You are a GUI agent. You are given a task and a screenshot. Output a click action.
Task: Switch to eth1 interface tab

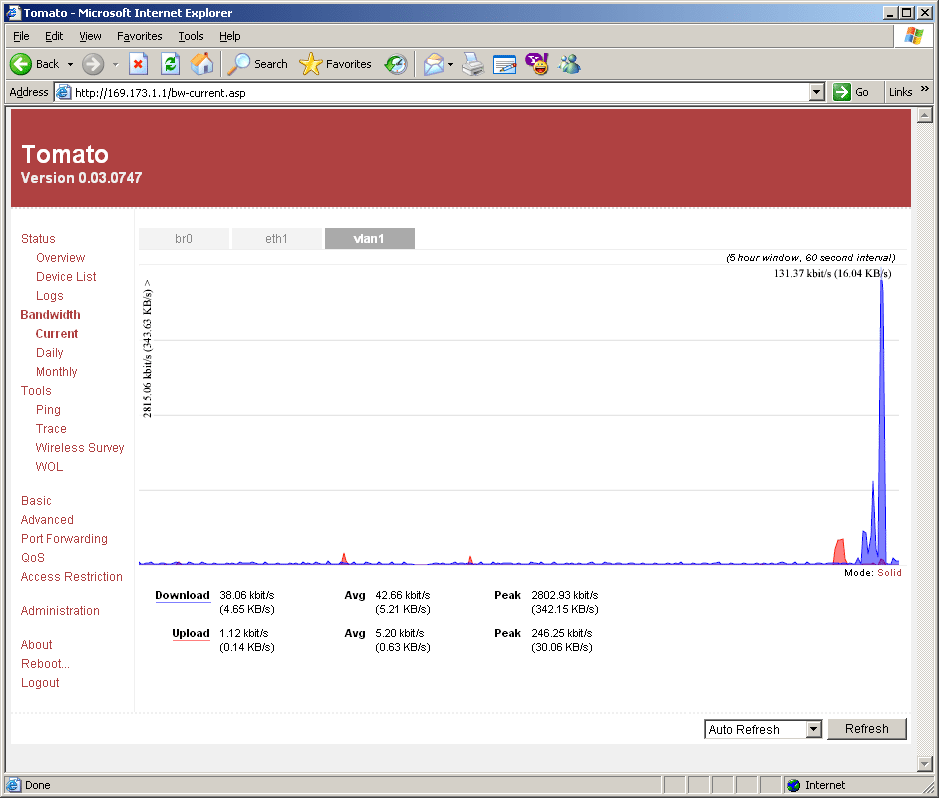(277, 238)
